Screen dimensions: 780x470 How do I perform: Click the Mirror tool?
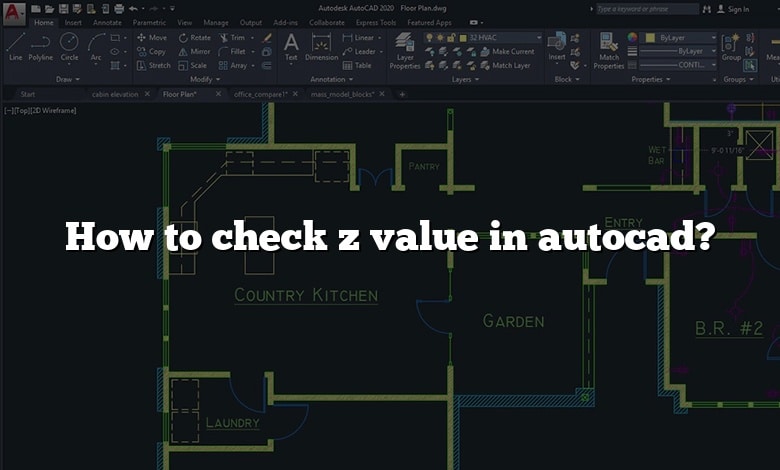pyautogui.click(x=195, y=51)
